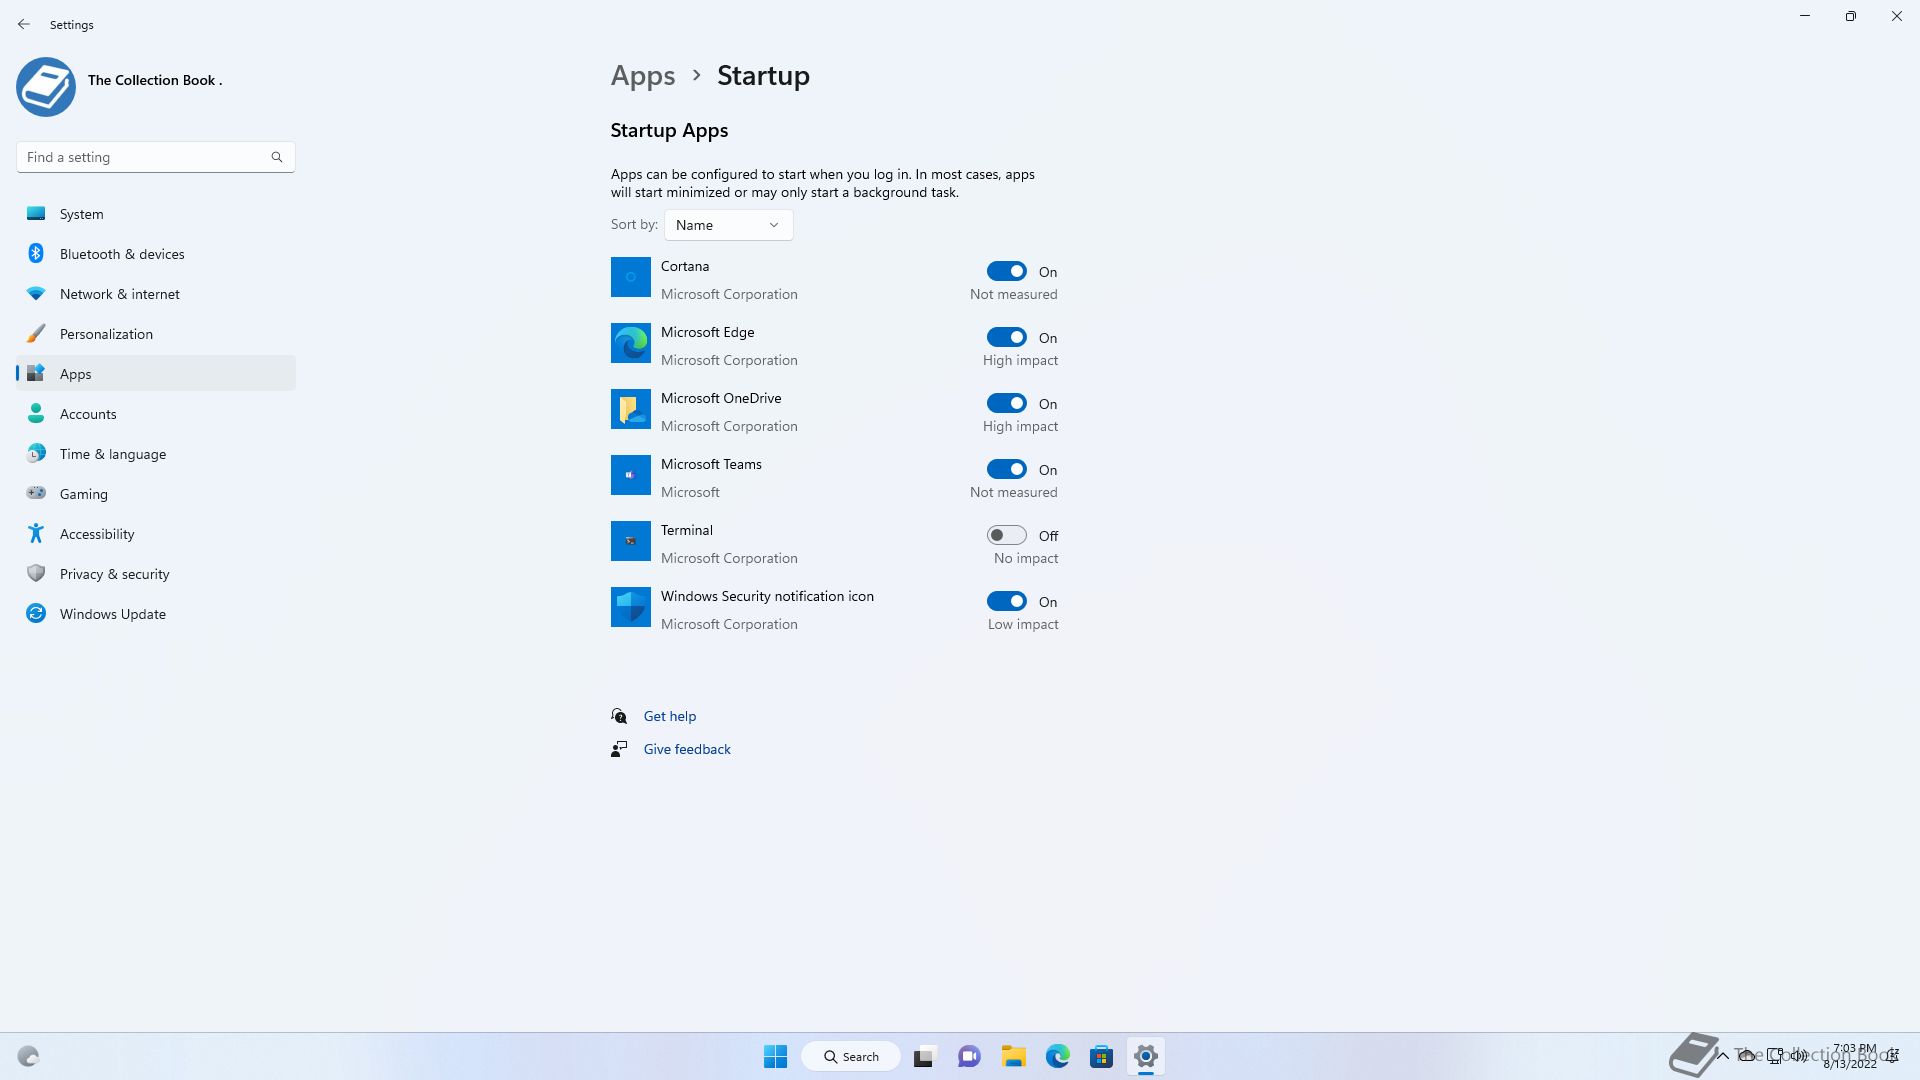Viewport: 1920px width, 1080px height.
Task: Open Windows Update in sidebar
Action: (x=156, y=614)
